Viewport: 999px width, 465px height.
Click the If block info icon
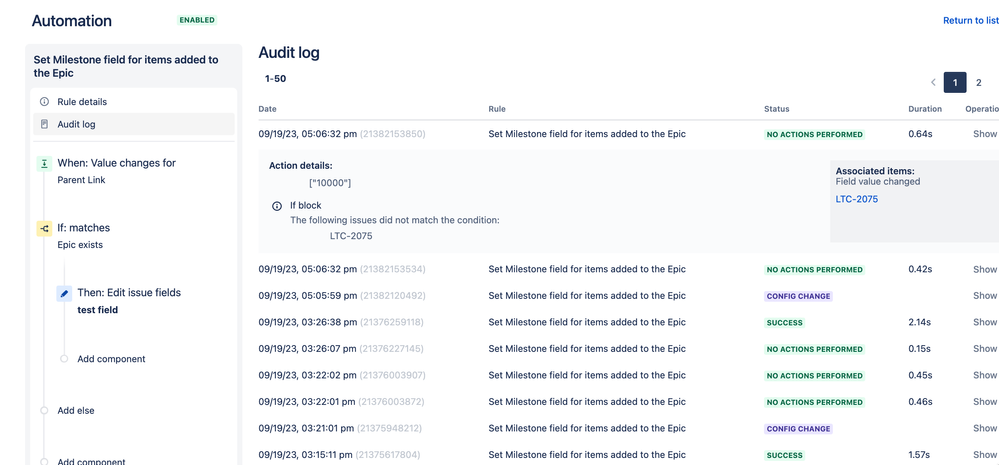[x=277, y=206]
